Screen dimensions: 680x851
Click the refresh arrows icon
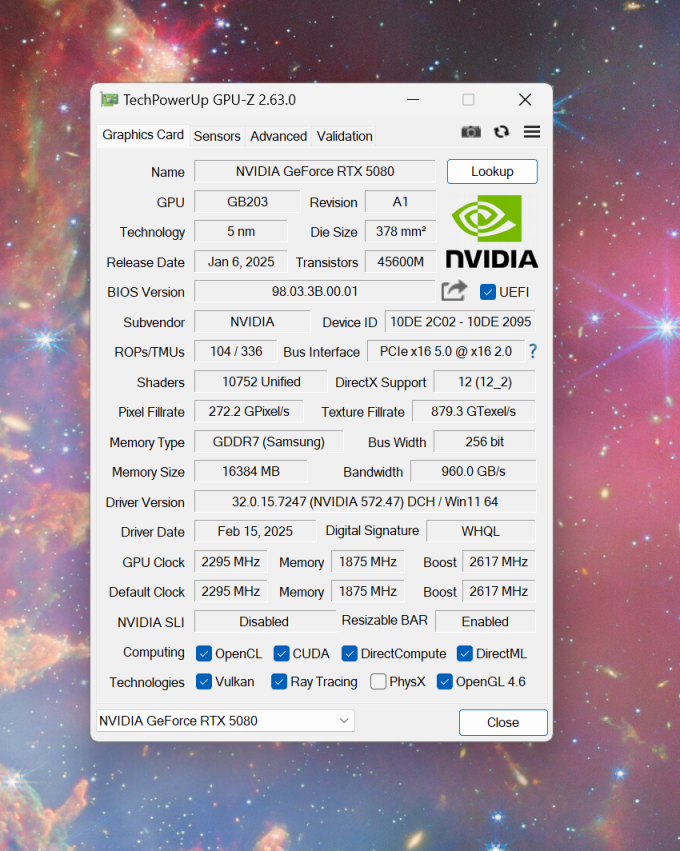point(501,132)
